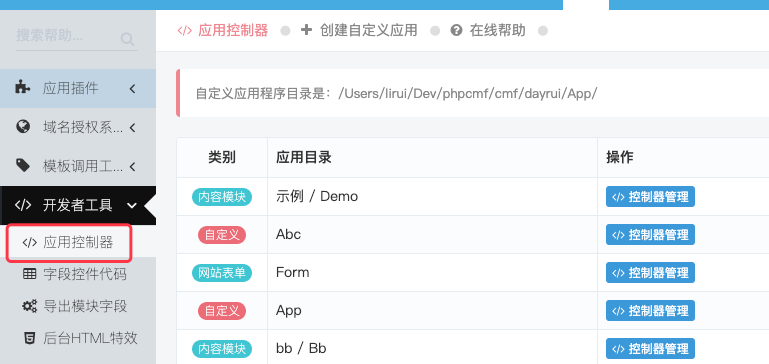
Task: Click the question mark icon beside 在线帮助
Action: point(456,31)
